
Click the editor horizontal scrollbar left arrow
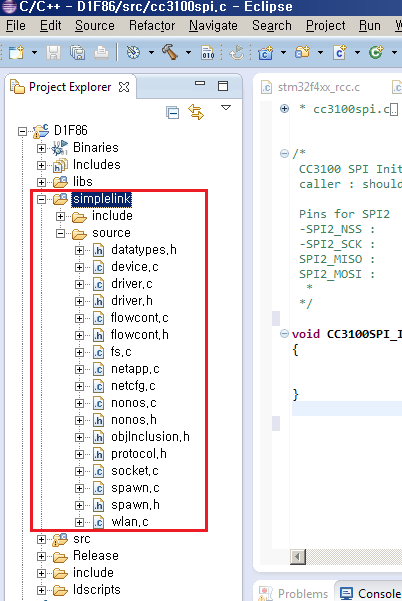click(298, 556)
